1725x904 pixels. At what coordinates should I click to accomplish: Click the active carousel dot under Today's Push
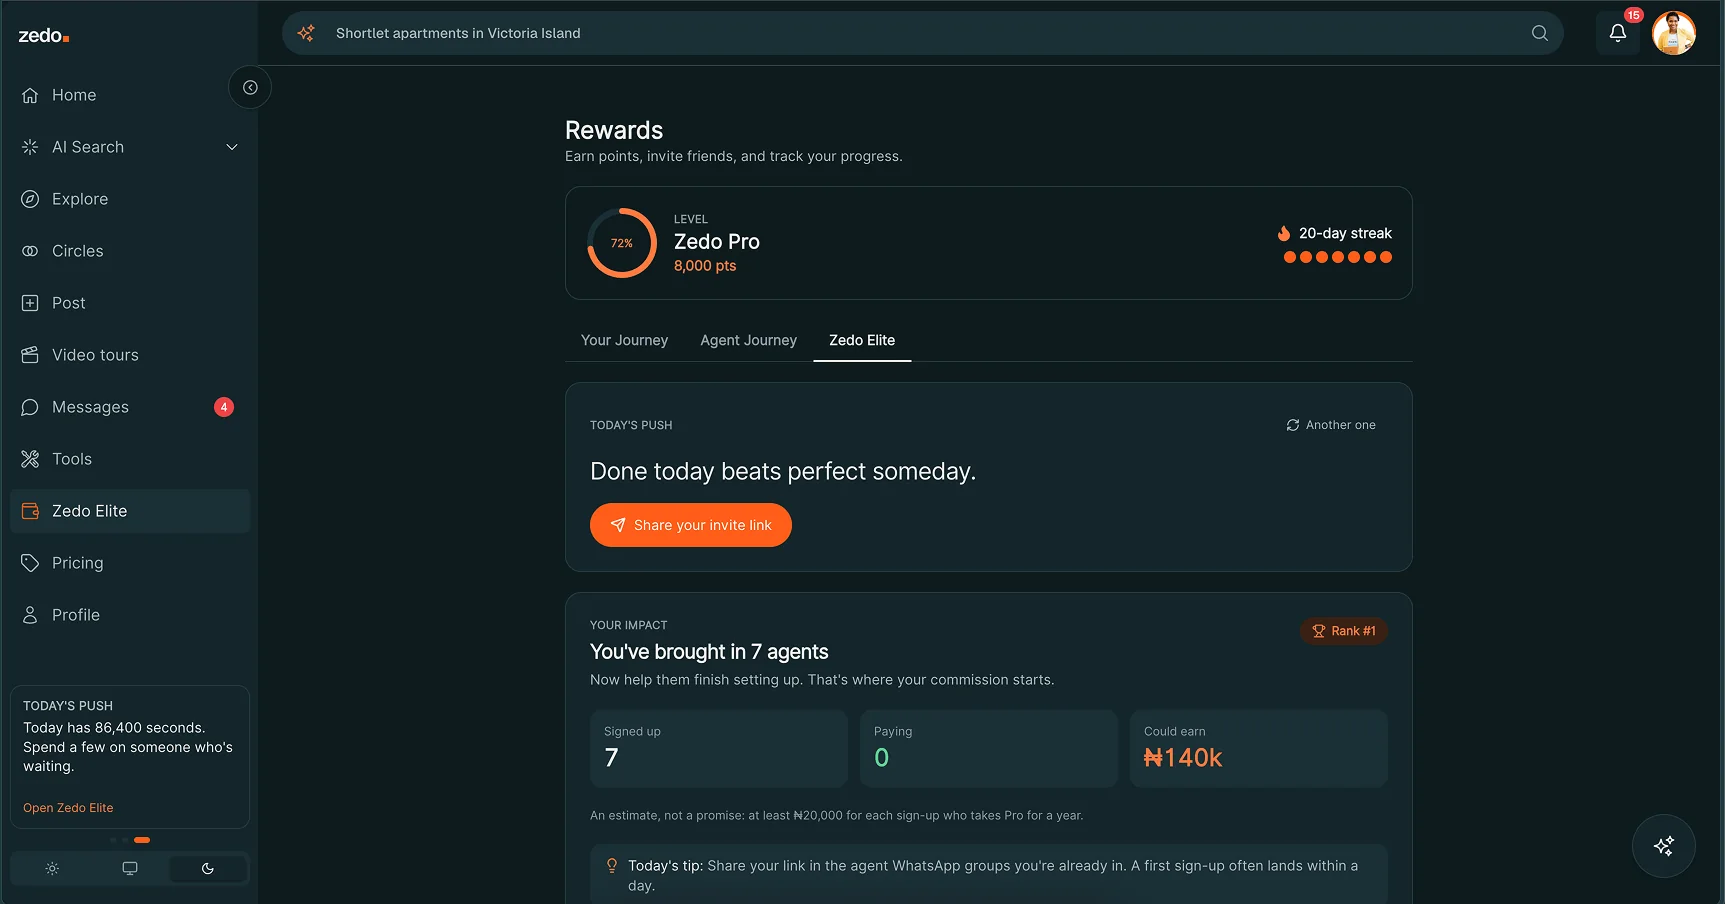click(142, 840)
